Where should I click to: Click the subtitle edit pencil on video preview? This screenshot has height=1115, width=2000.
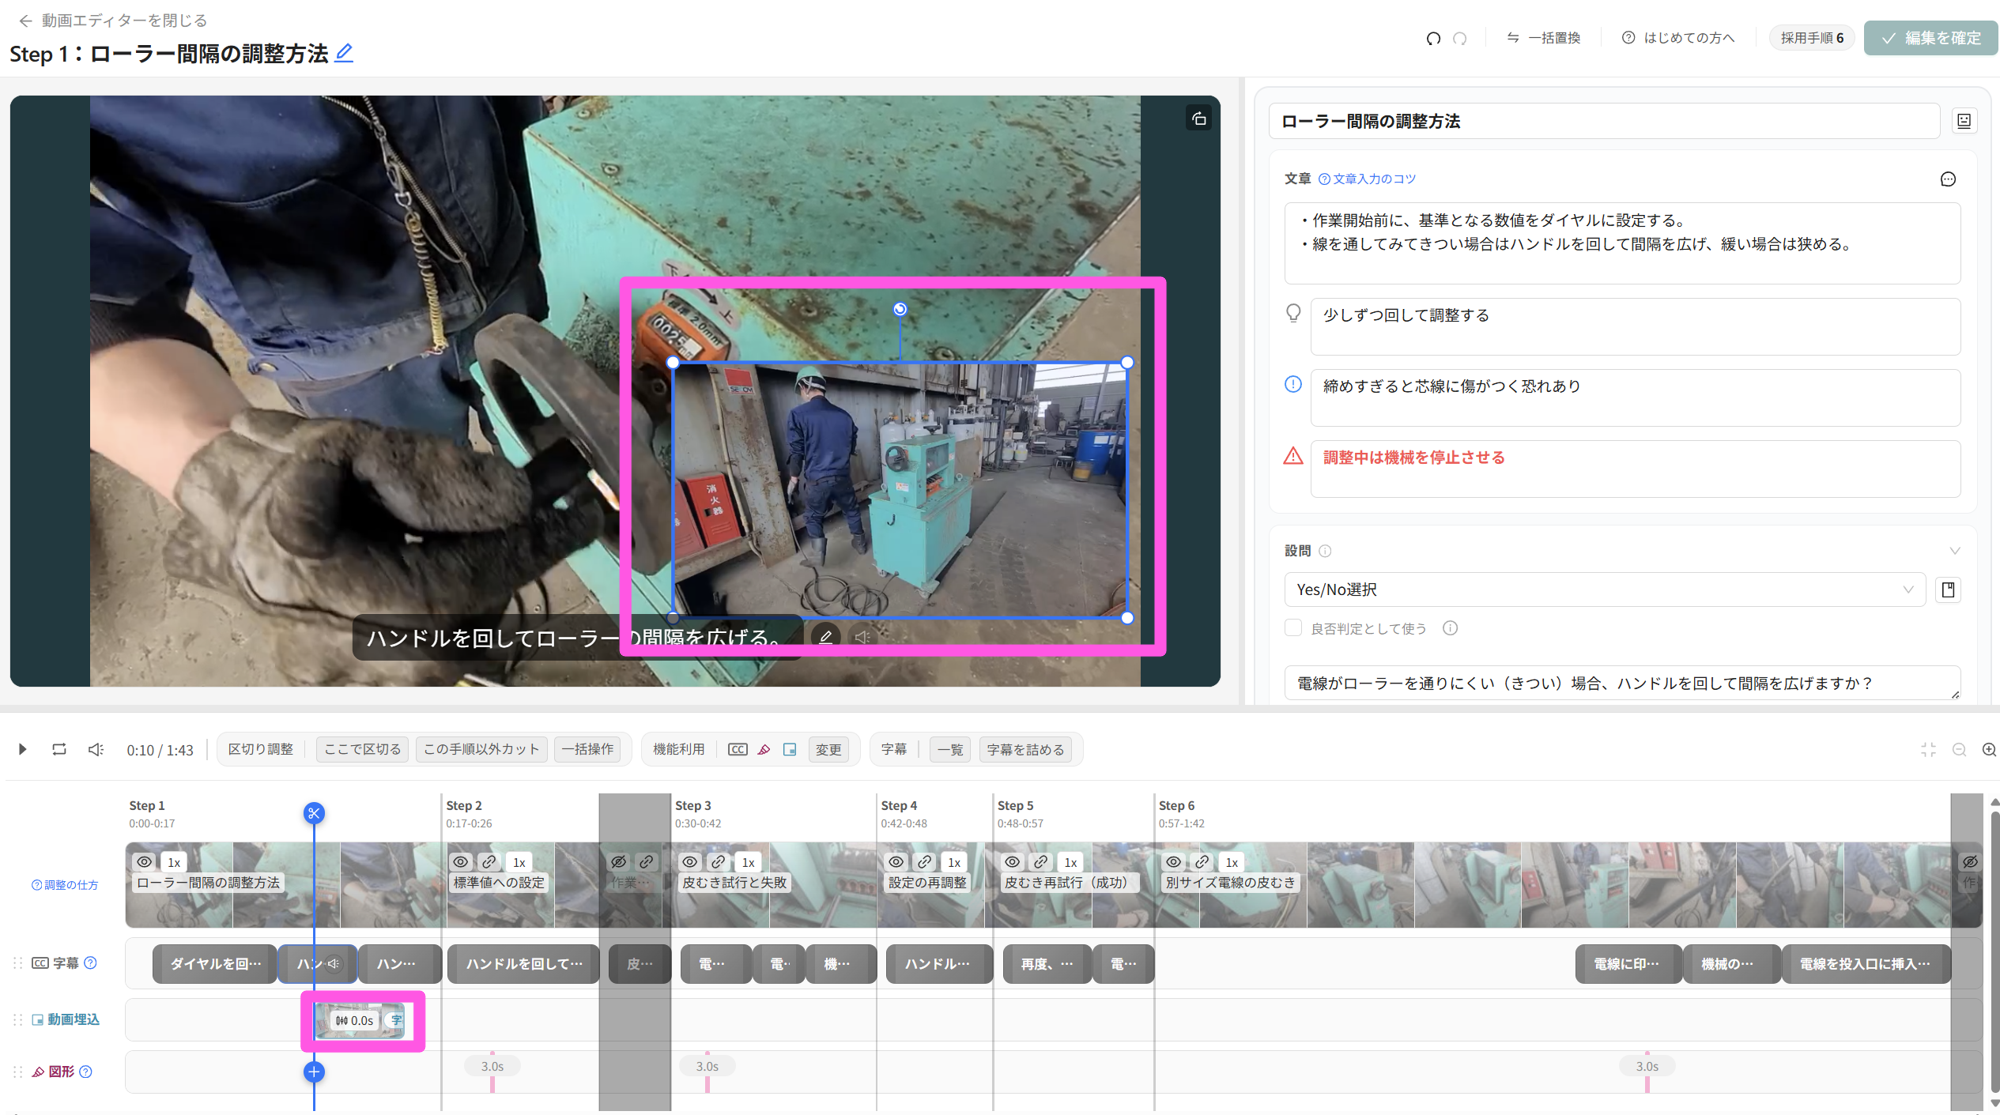826,637
